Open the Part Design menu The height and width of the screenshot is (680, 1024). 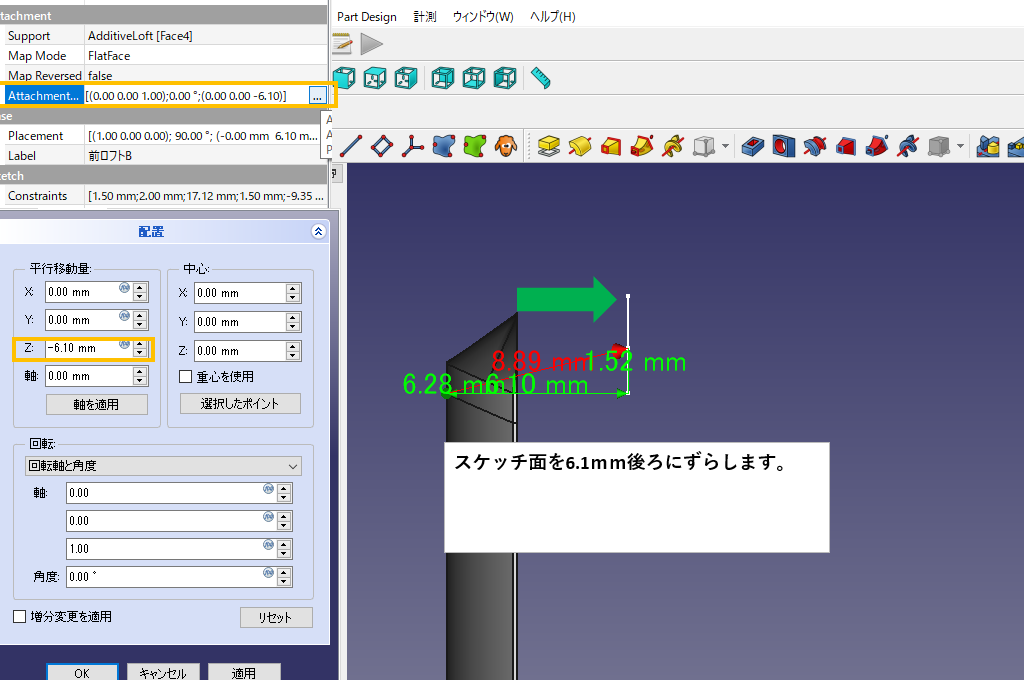coord(366,17)
